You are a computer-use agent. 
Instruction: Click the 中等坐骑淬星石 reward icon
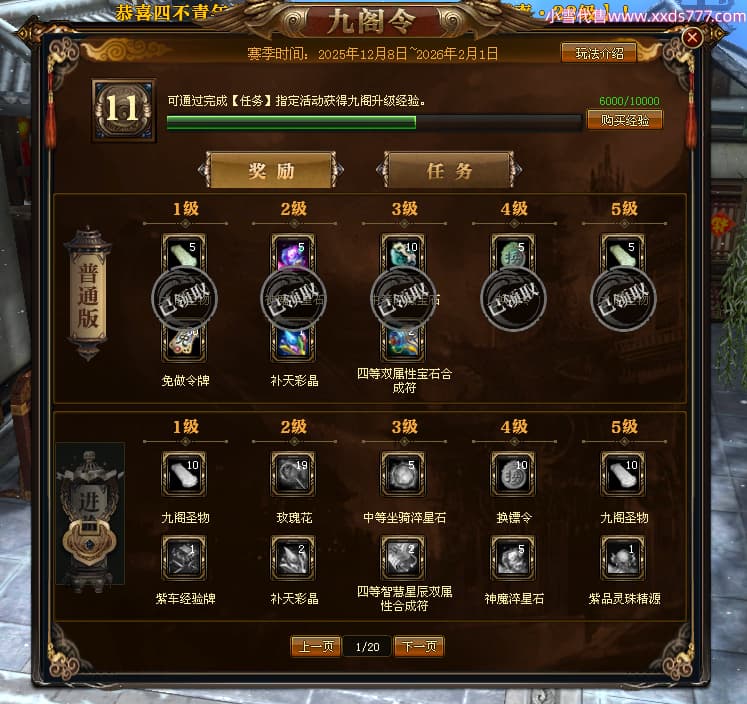404,473
